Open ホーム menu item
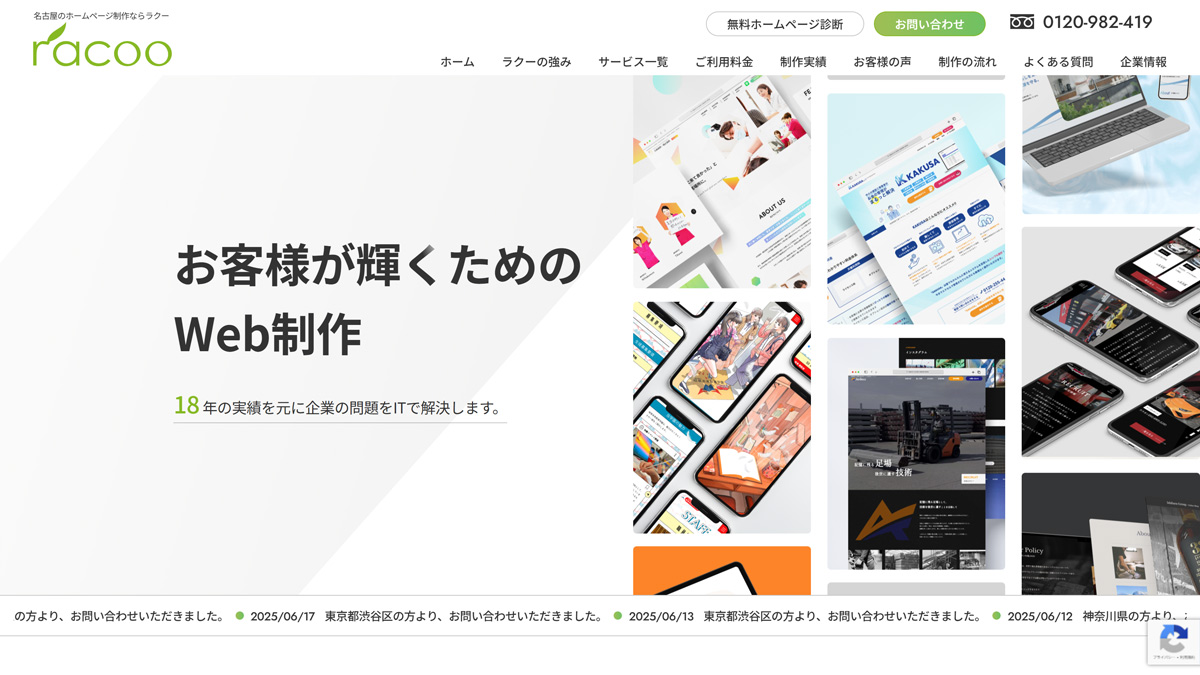Viewport: 1200px width, 675px height. pos(457,62)
